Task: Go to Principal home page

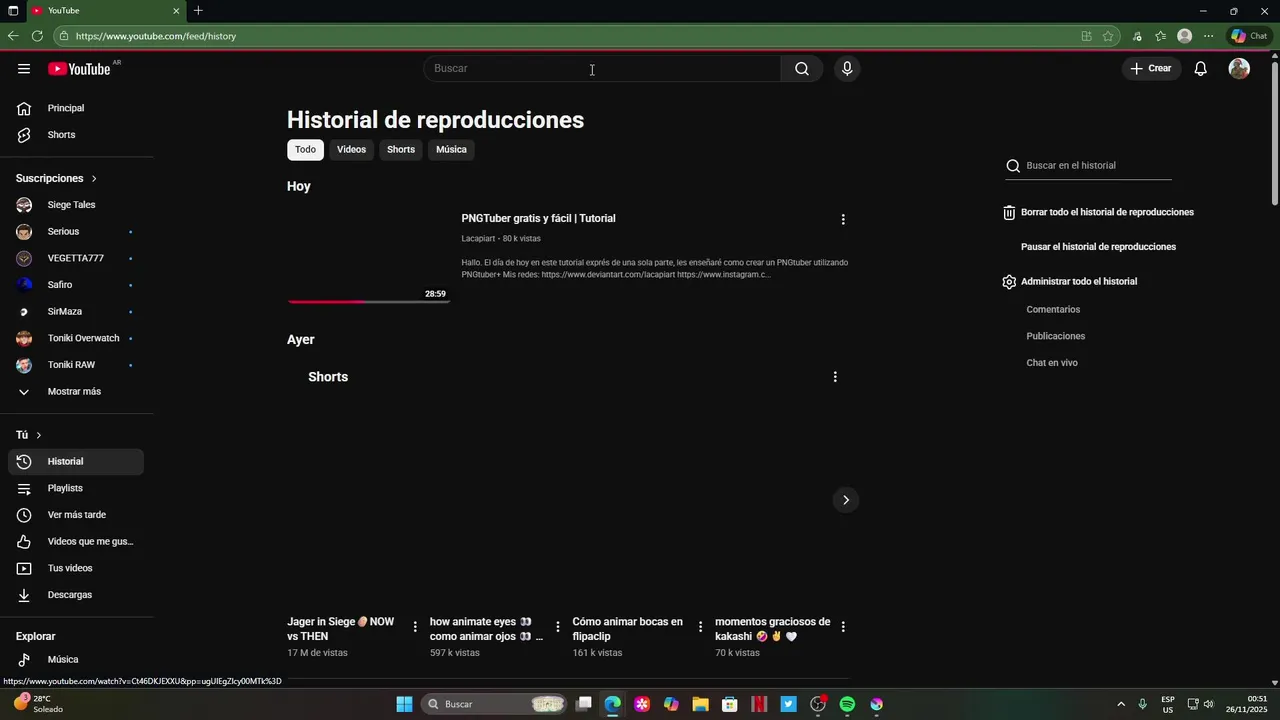Action: coord(76,108)
